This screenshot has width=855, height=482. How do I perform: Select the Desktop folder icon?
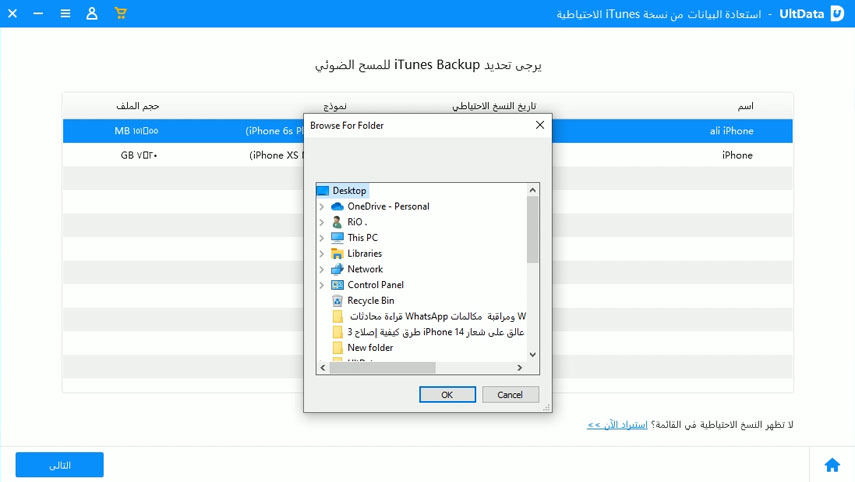point(323,190)
